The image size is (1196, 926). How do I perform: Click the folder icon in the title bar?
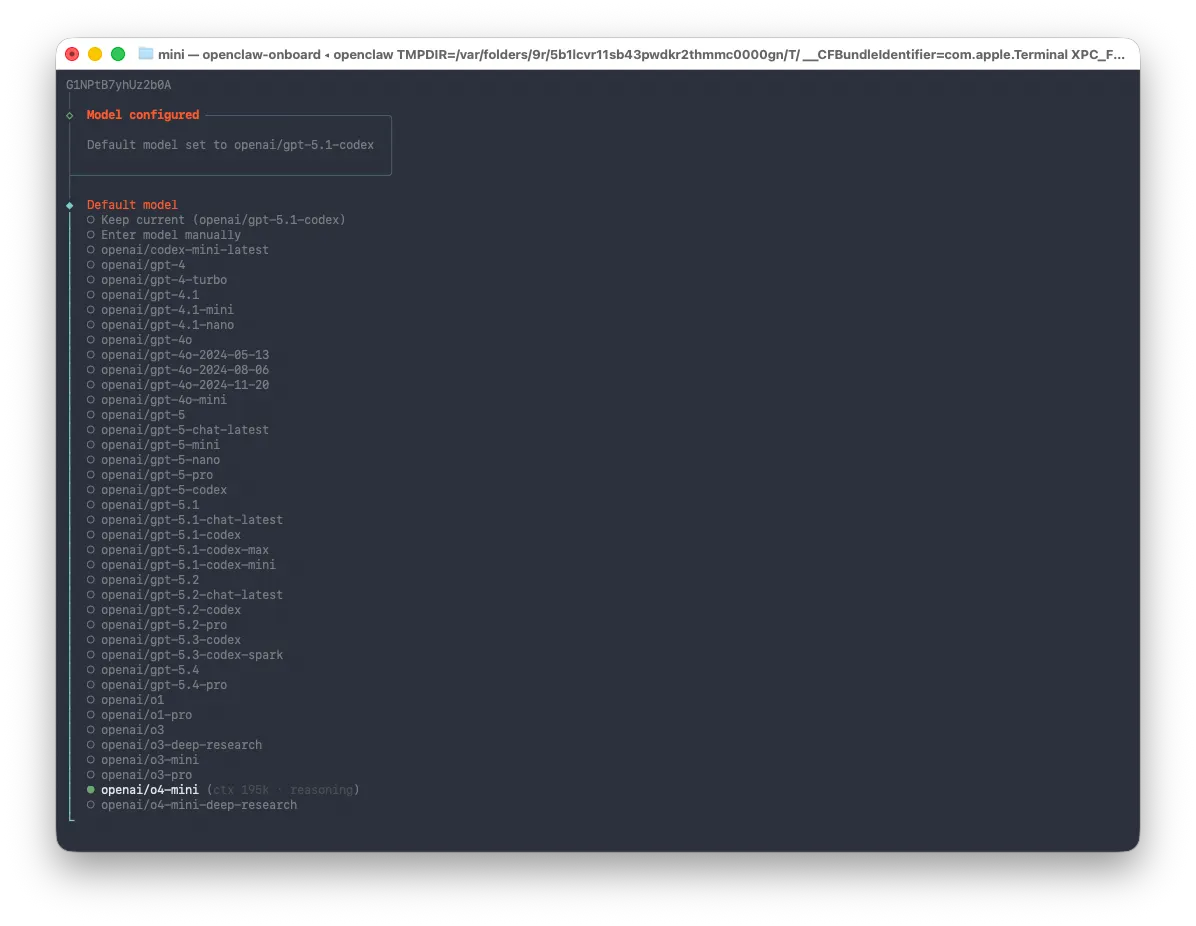pyautogui.click(x=146, y=53)
